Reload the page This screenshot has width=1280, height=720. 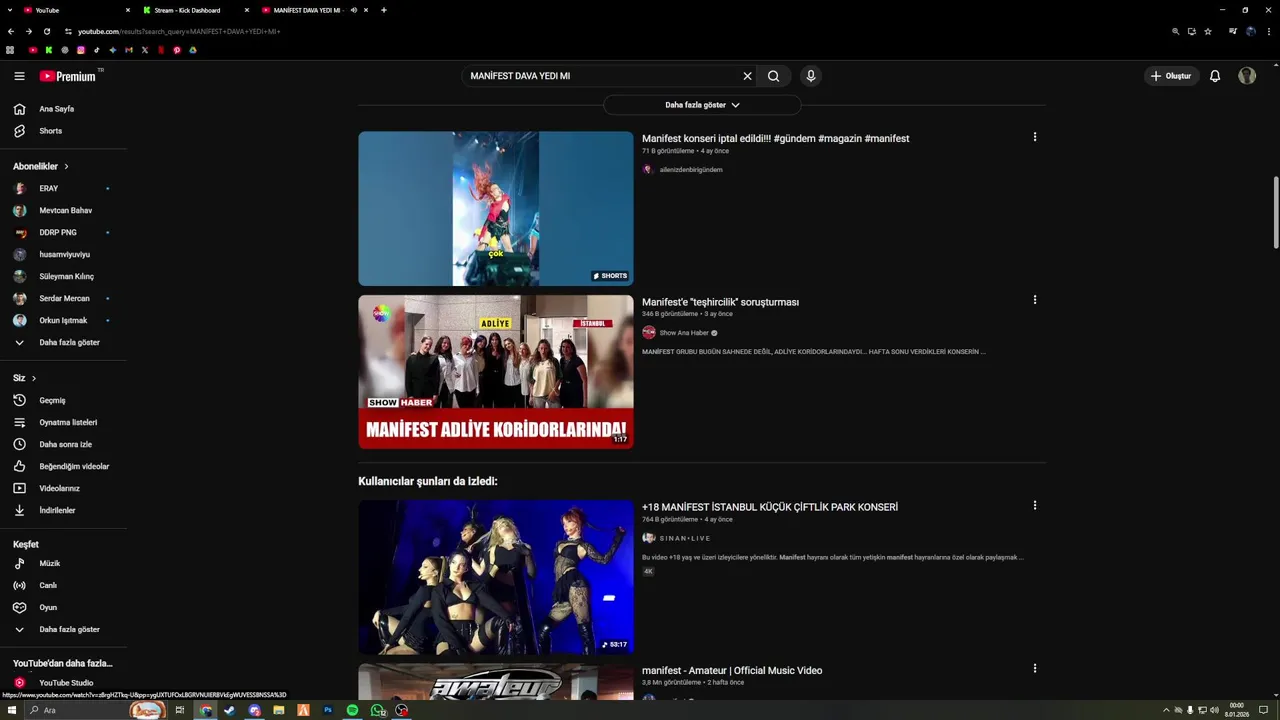[x=47, y=31]
